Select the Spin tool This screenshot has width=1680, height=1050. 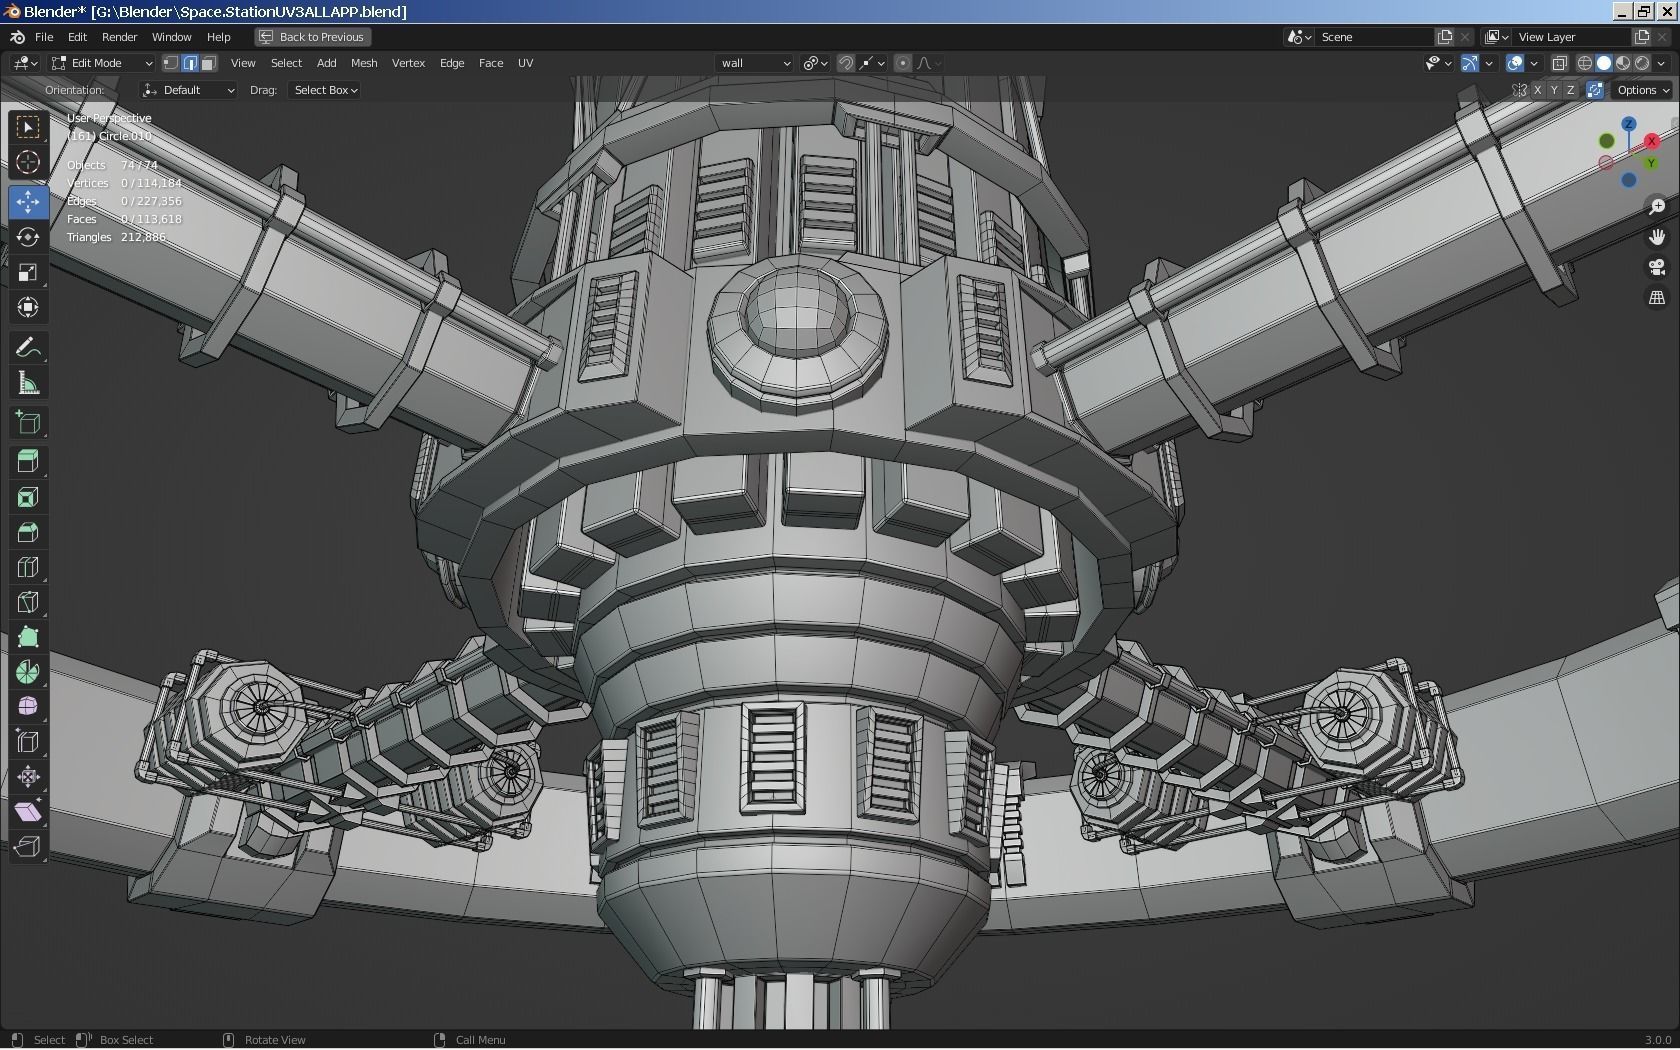point(28,672)
